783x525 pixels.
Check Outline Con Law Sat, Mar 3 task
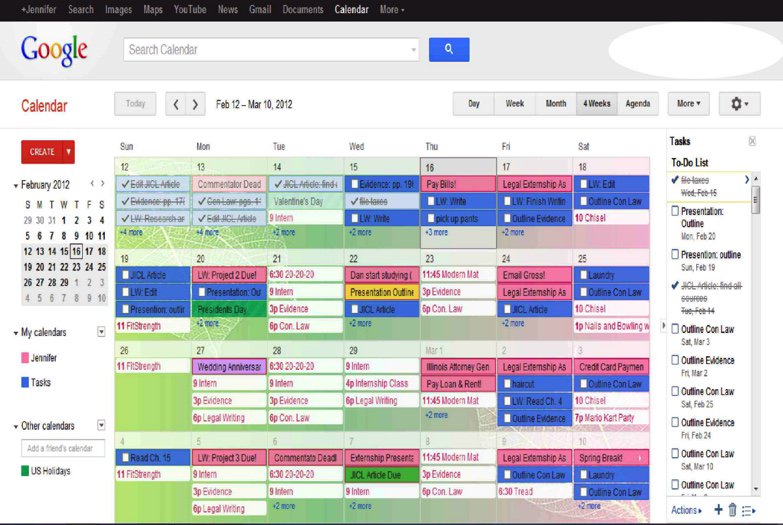click(675, 329)
